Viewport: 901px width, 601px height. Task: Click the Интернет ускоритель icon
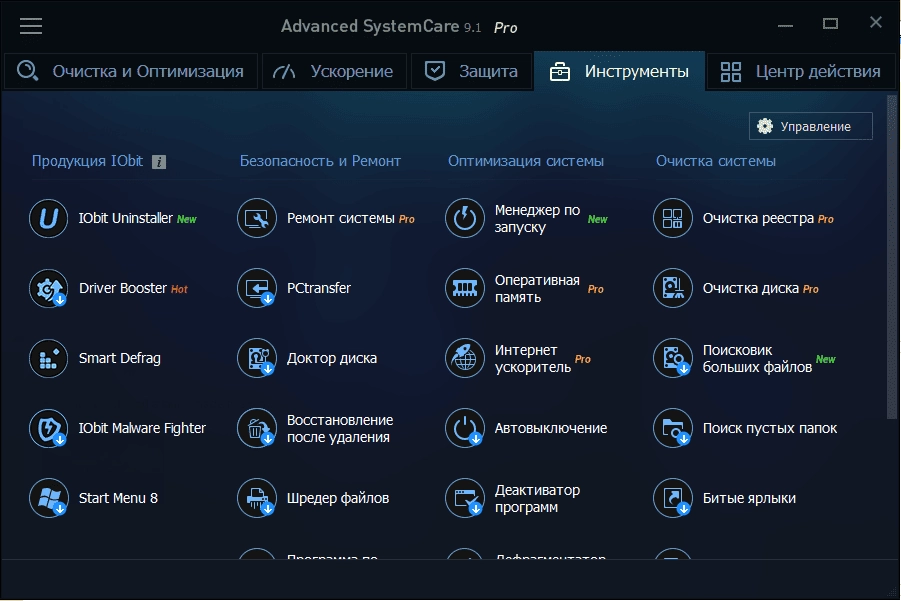tap(465, 359)
